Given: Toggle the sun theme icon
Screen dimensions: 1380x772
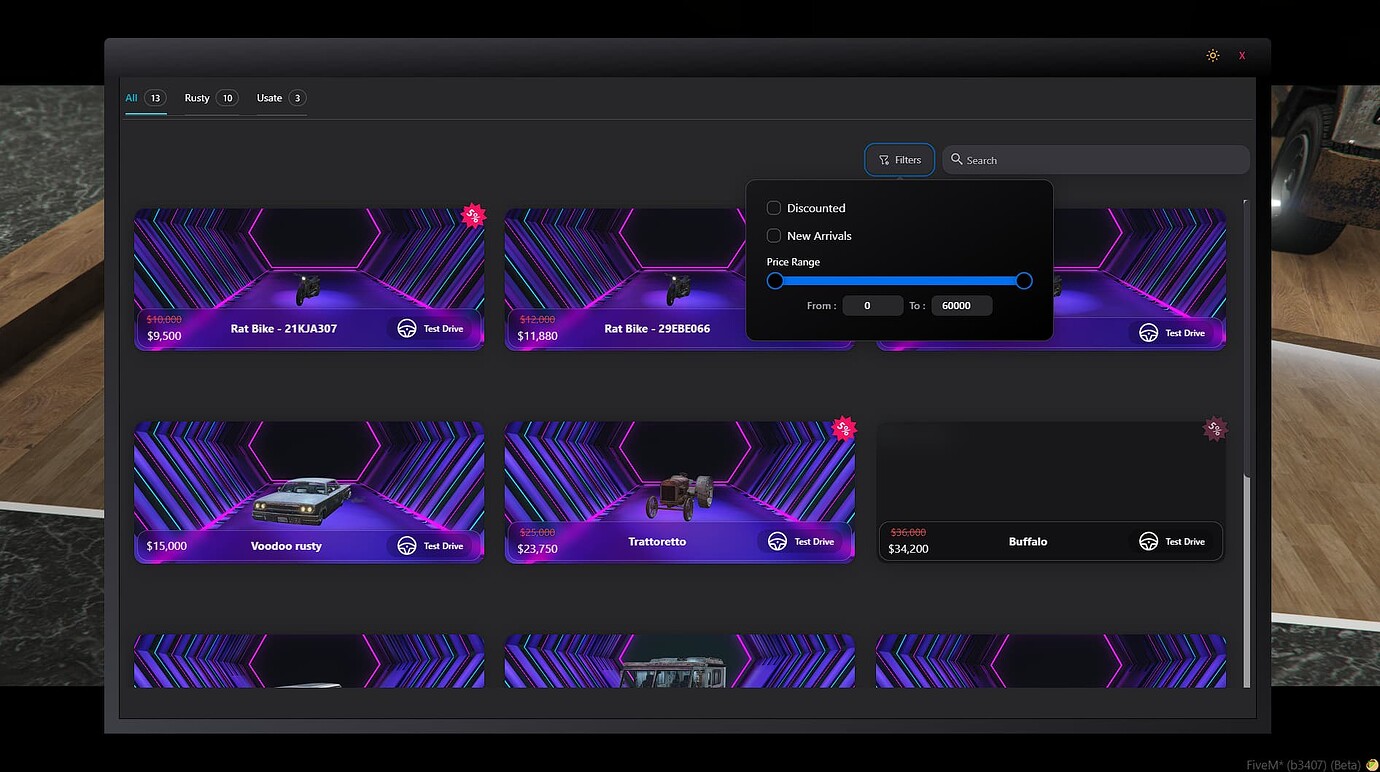Looking at the screenshot, I should (1212, 56).
